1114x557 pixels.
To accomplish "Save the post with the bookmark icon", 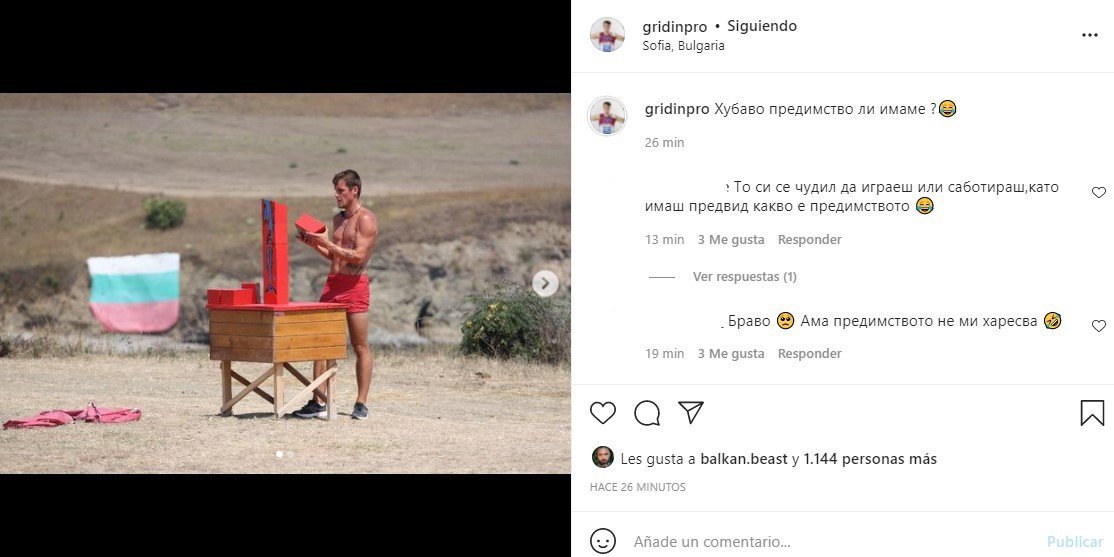I will [x=1092, y=413].
